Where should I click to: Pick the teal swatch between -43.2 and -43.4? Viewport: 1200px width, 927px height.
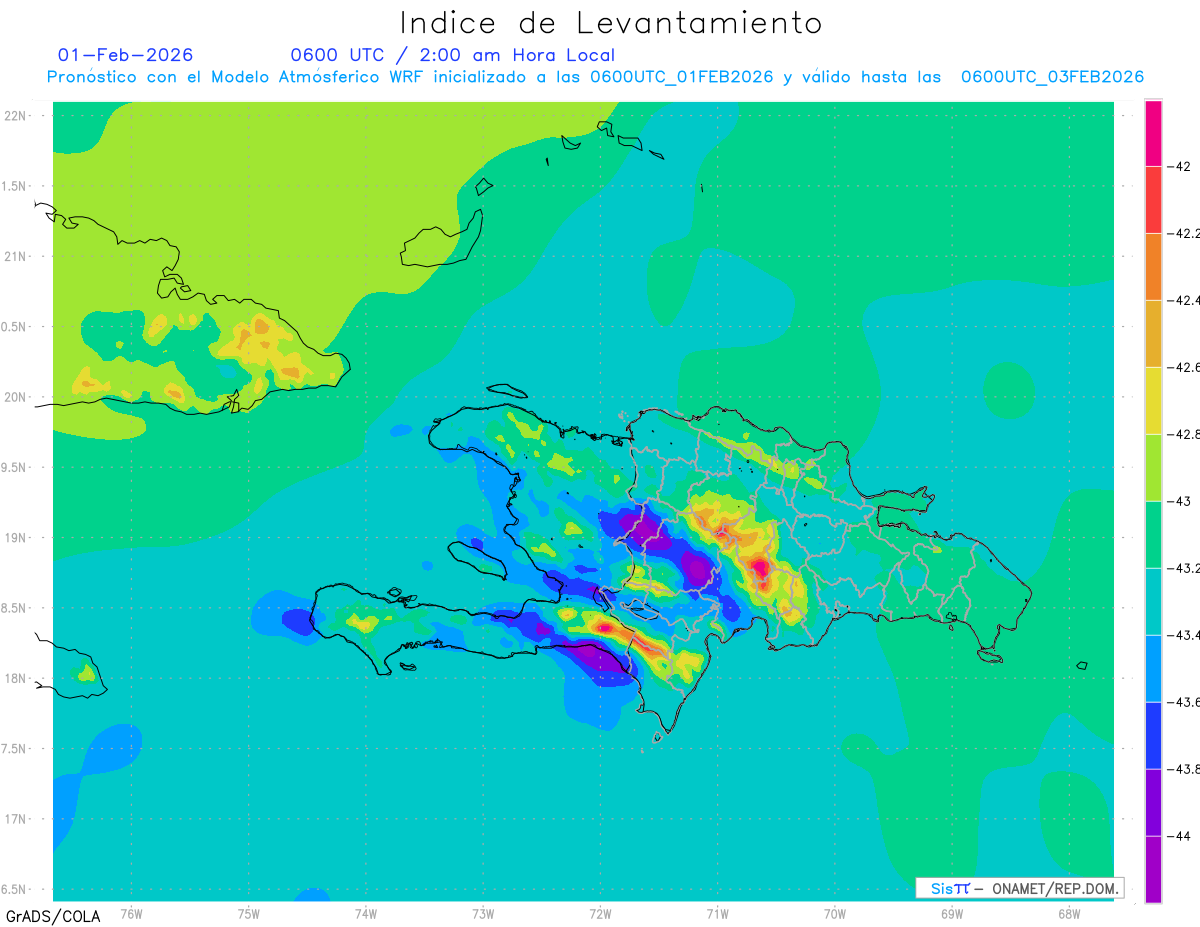(x=1153, y=601)
